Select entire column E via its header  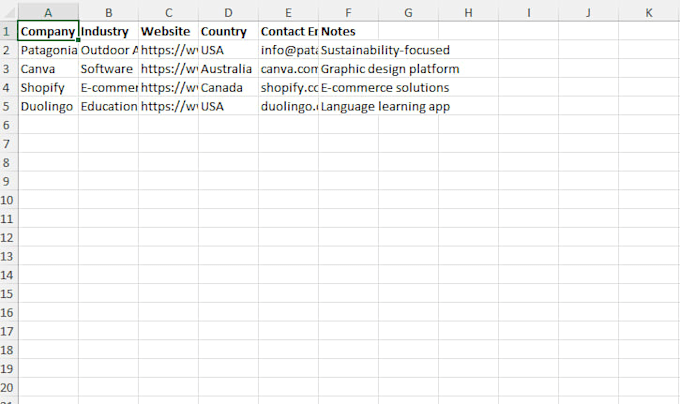pyautogui.click(x=288, y=13)
